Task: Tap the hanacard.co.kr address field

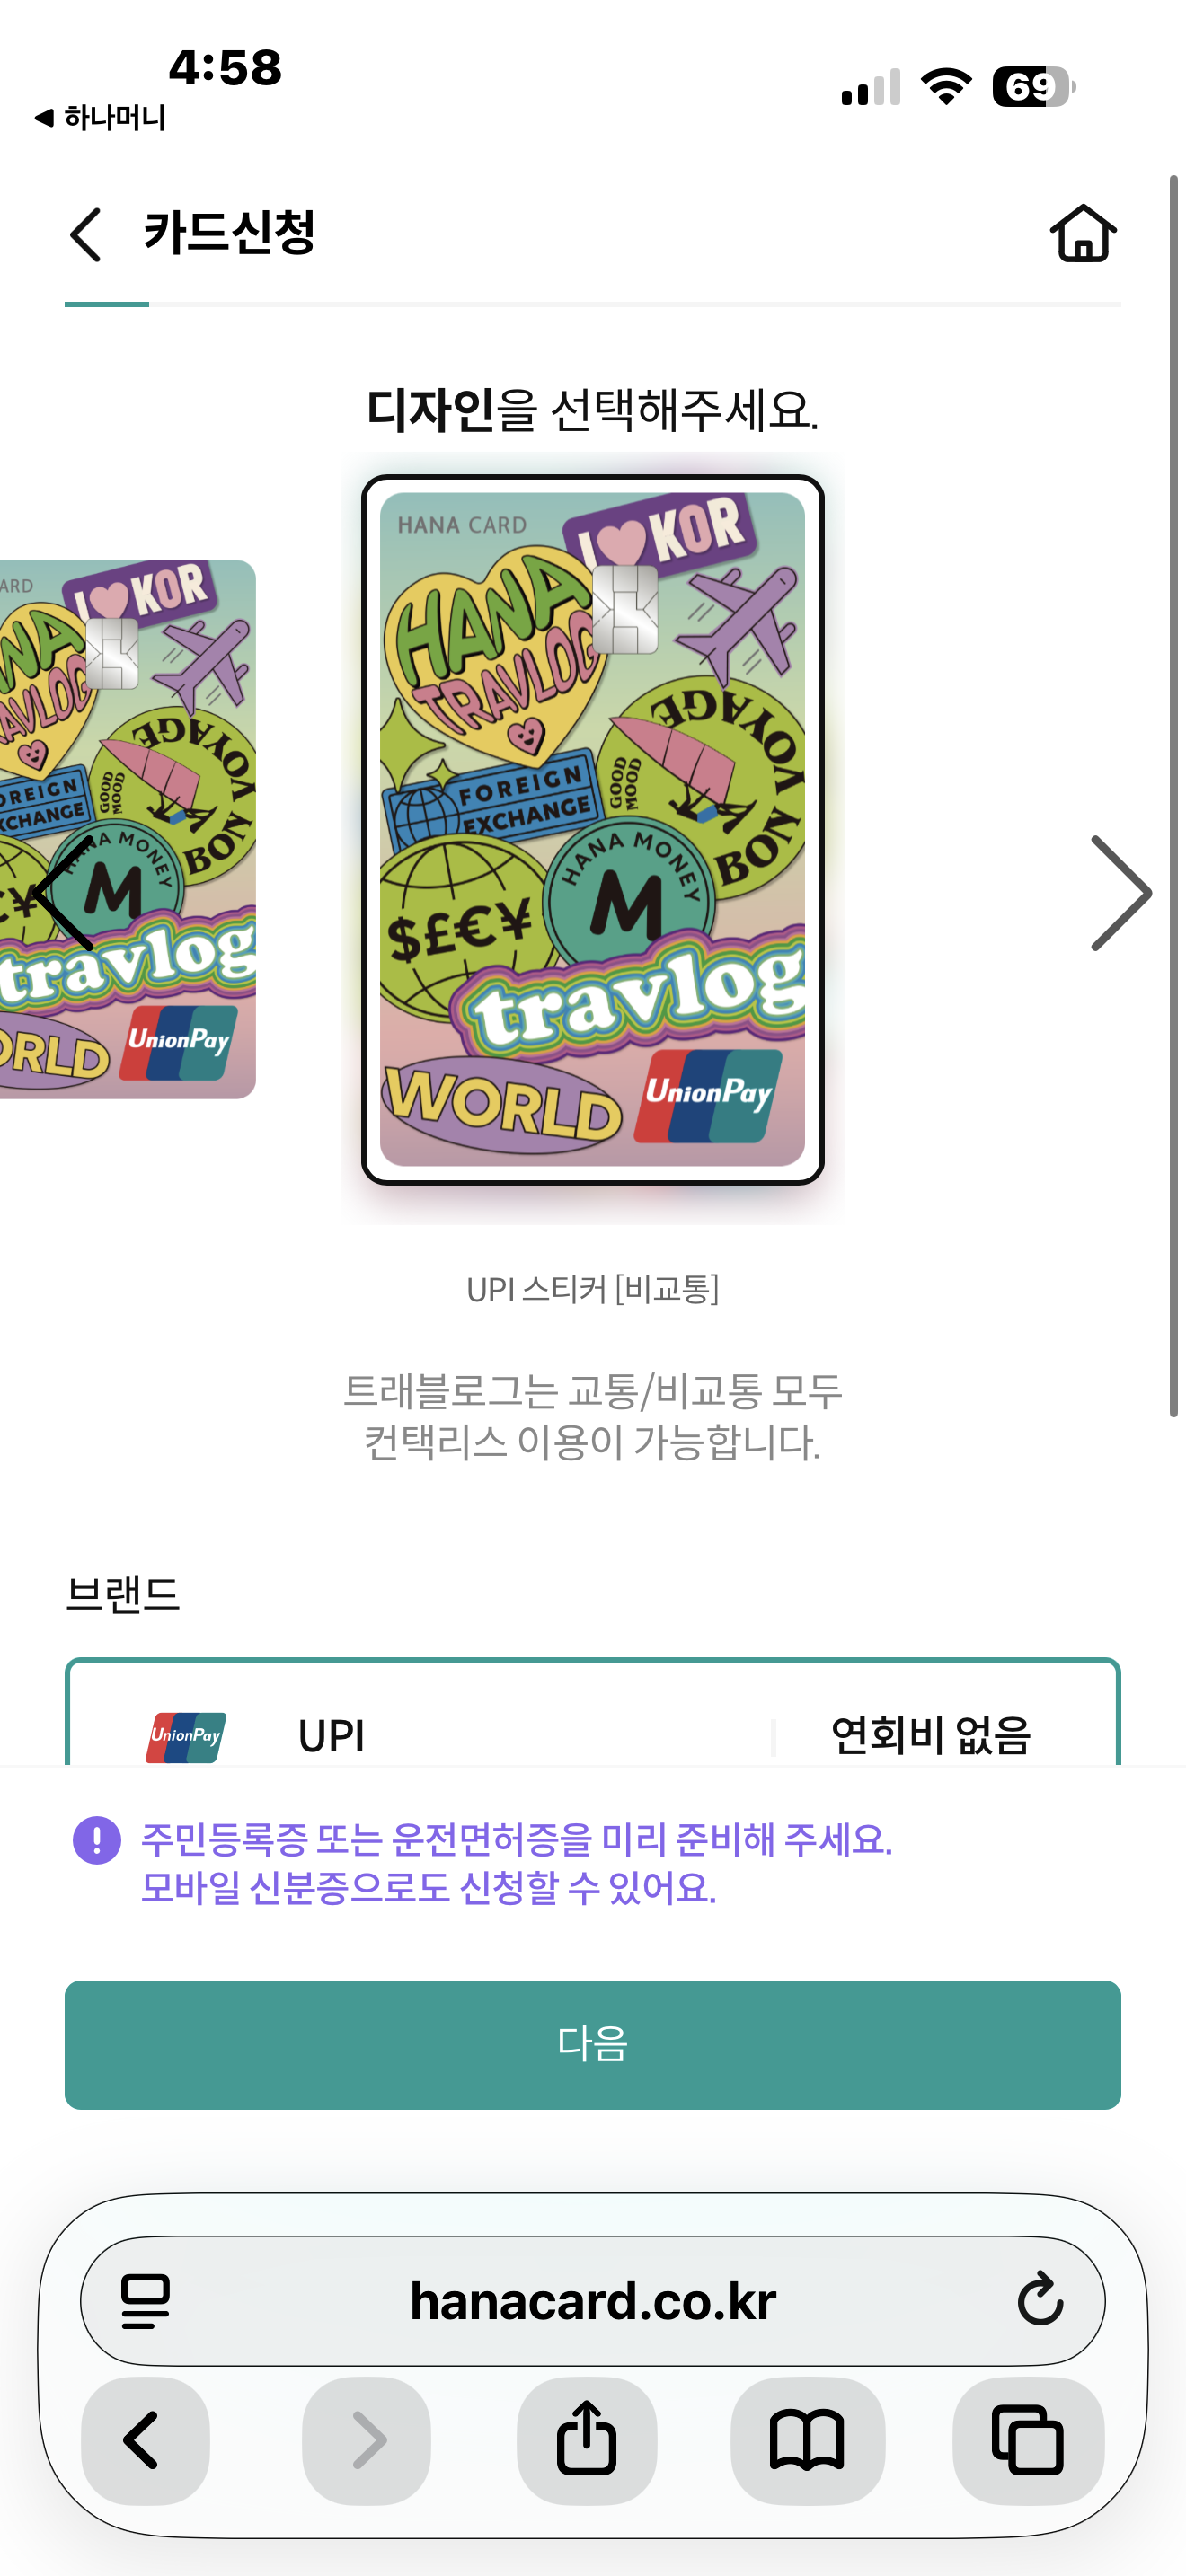Action: [x=593, y=2300]
